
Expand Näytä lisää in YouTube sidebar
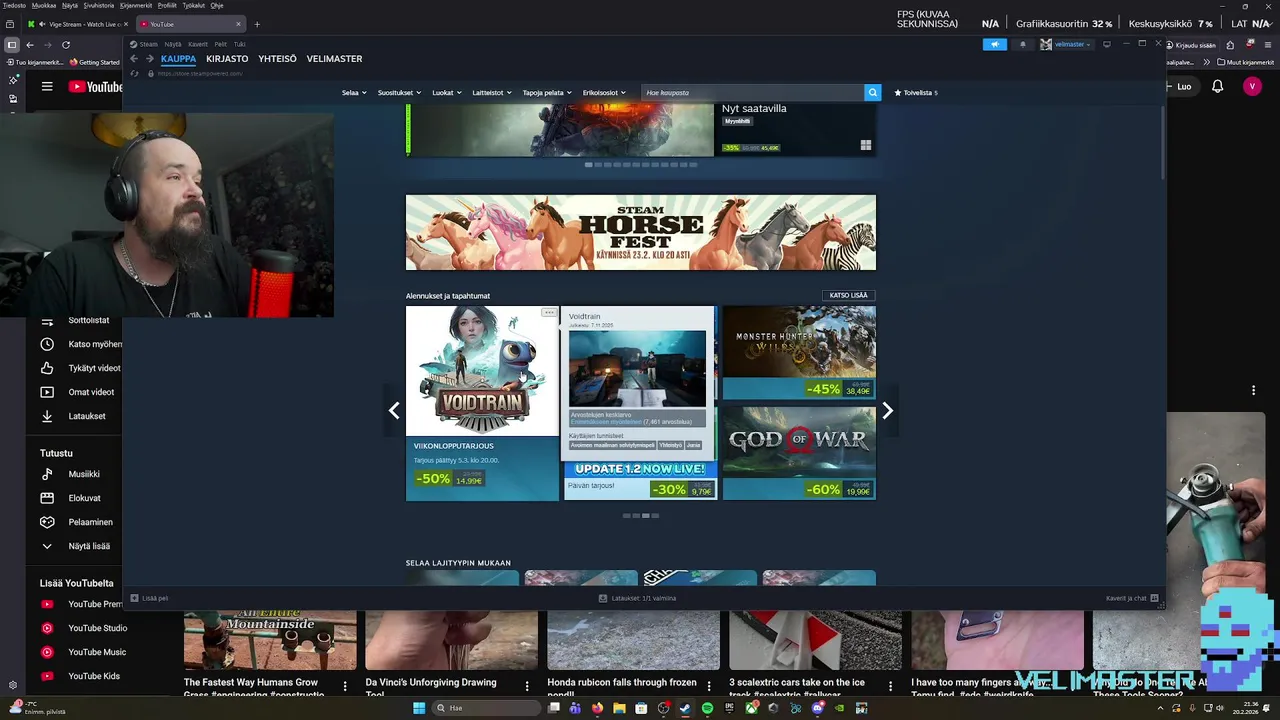click(x=75, y=546)
